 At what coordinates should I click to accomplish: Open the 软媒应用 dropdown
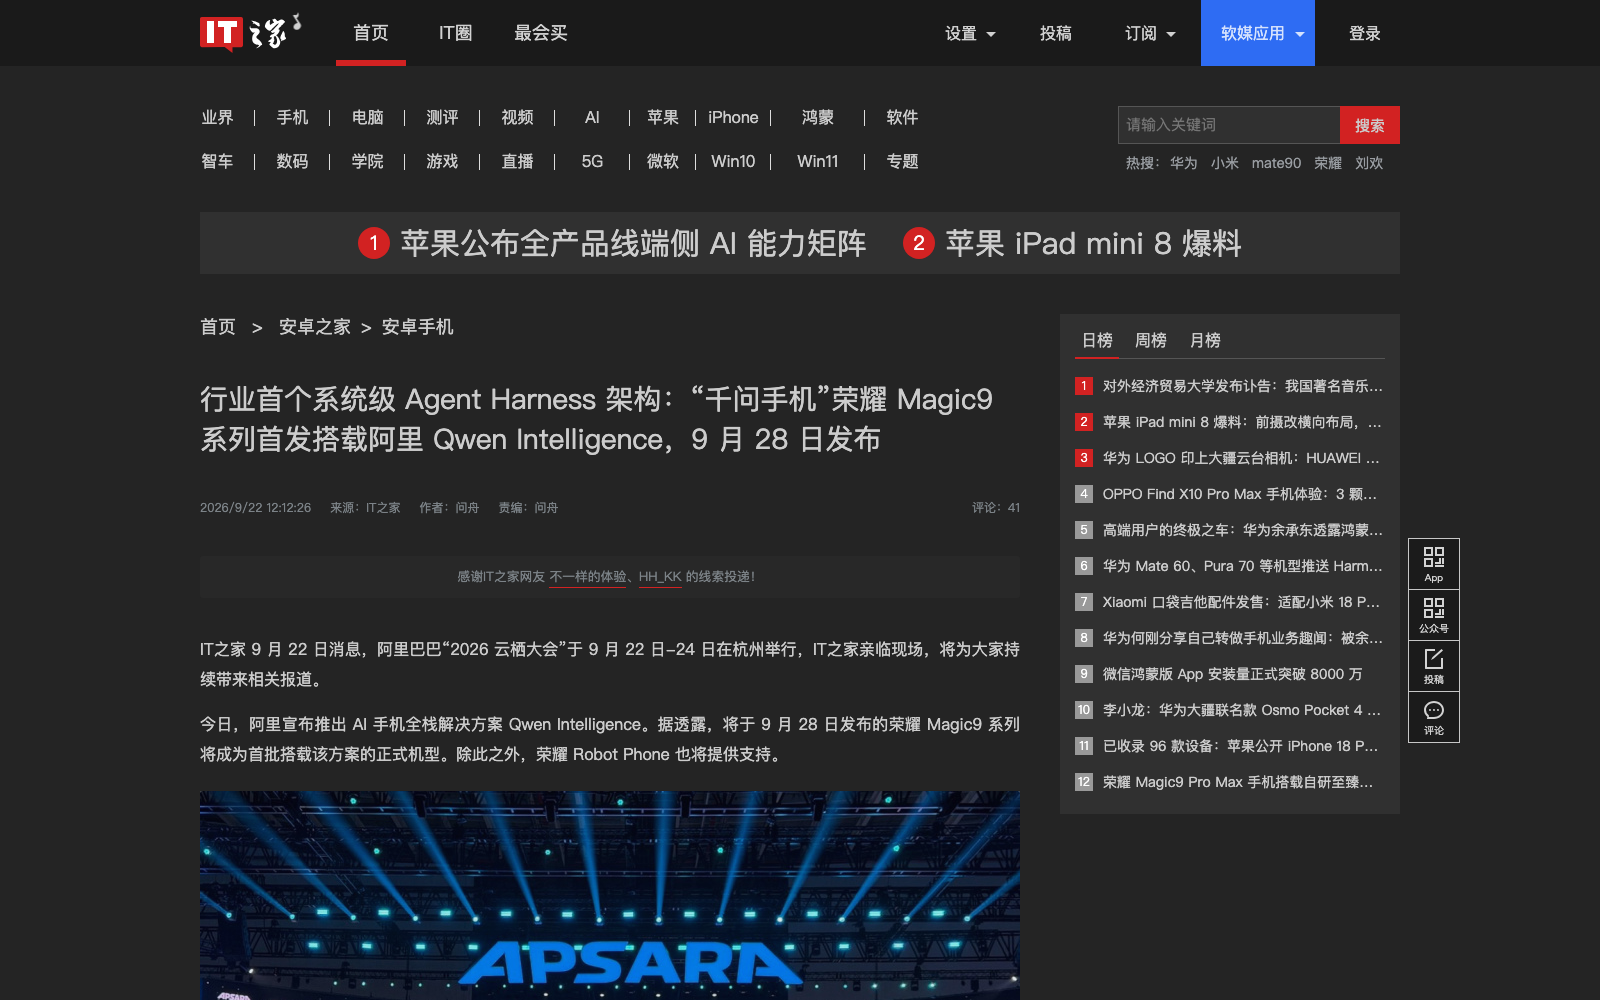[x=1258, y=33]
